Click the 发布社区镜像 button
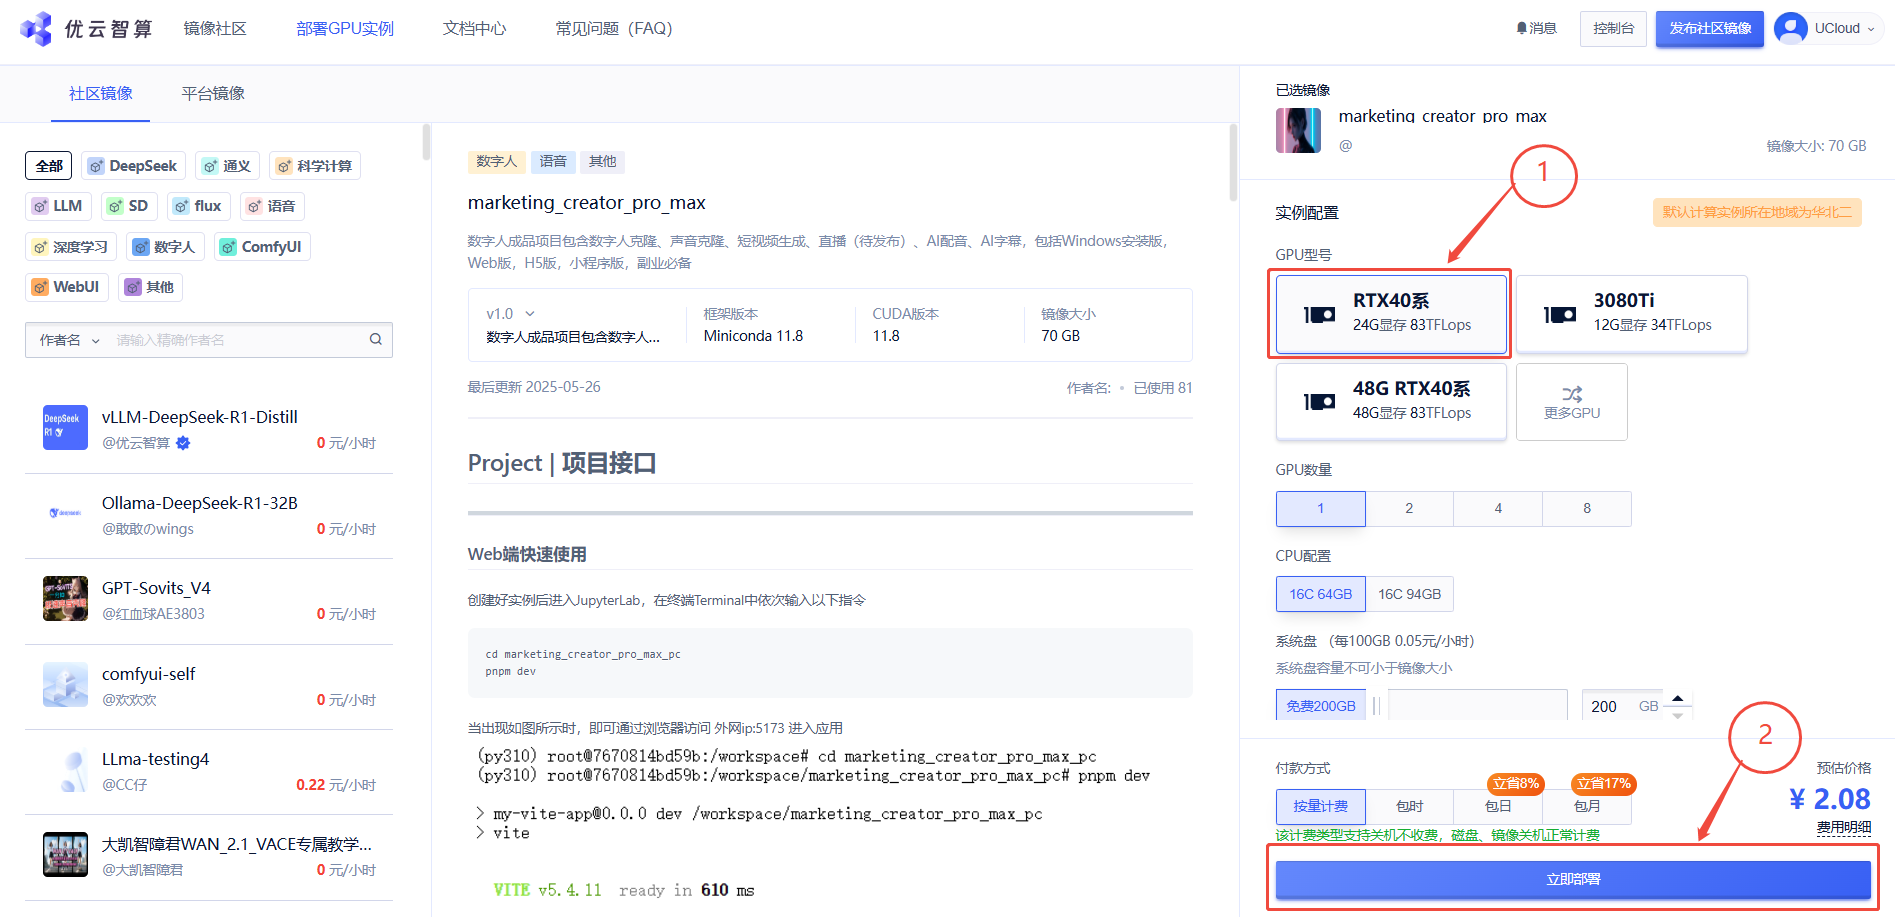The width and height of the screenshot is (1895, 917). pos(1710,28)
